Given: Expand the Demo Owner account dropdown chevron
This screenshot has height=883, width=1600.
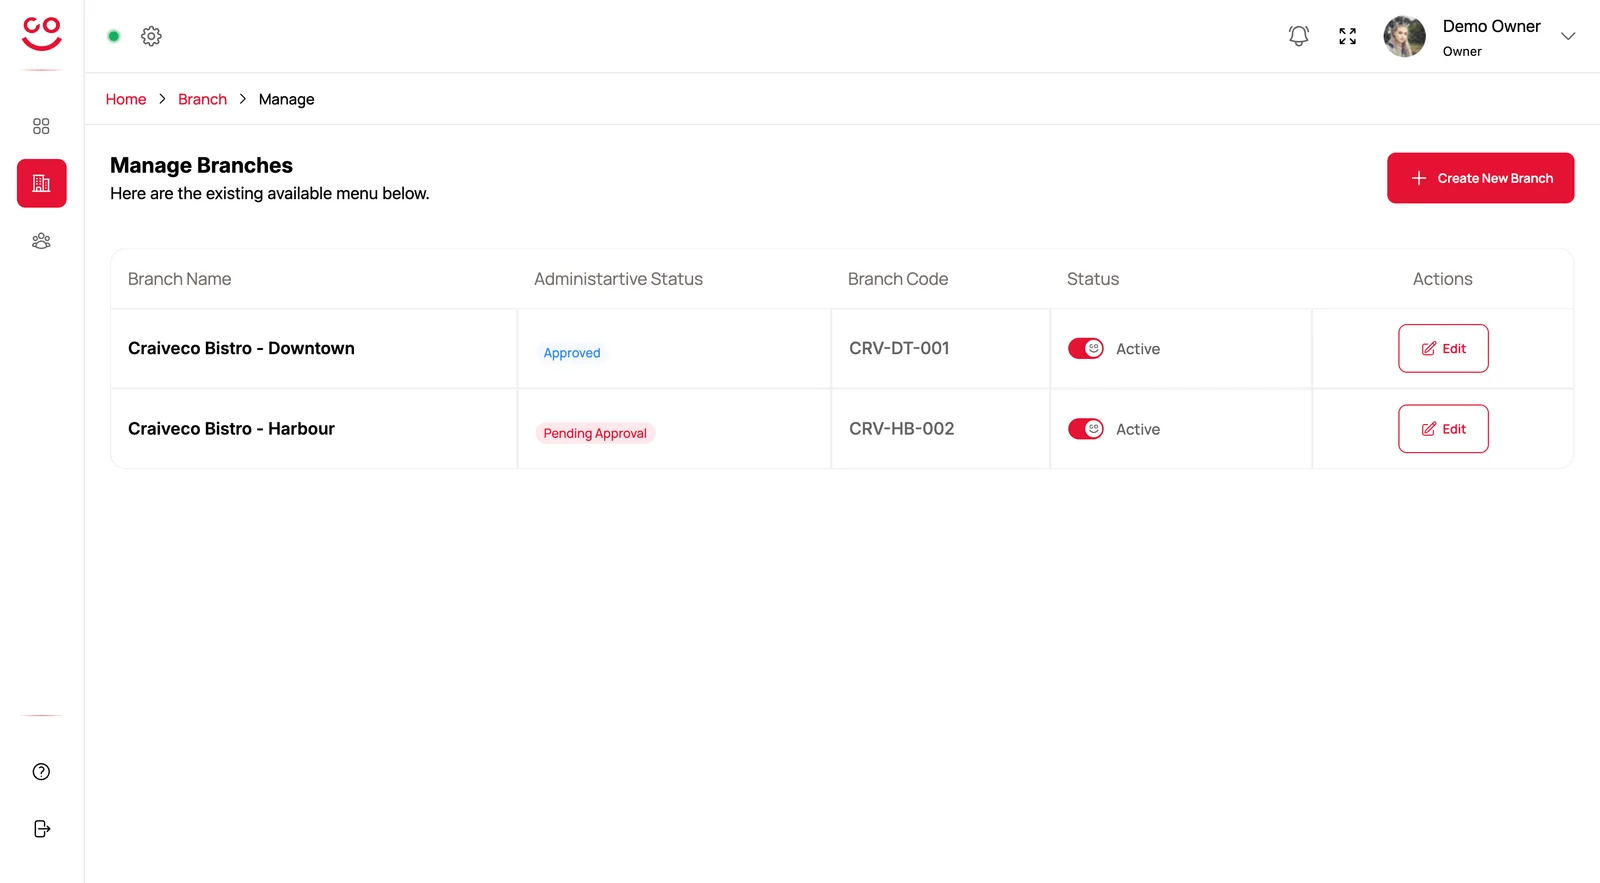Looking at the screenshot, I should click(1568, 36).
